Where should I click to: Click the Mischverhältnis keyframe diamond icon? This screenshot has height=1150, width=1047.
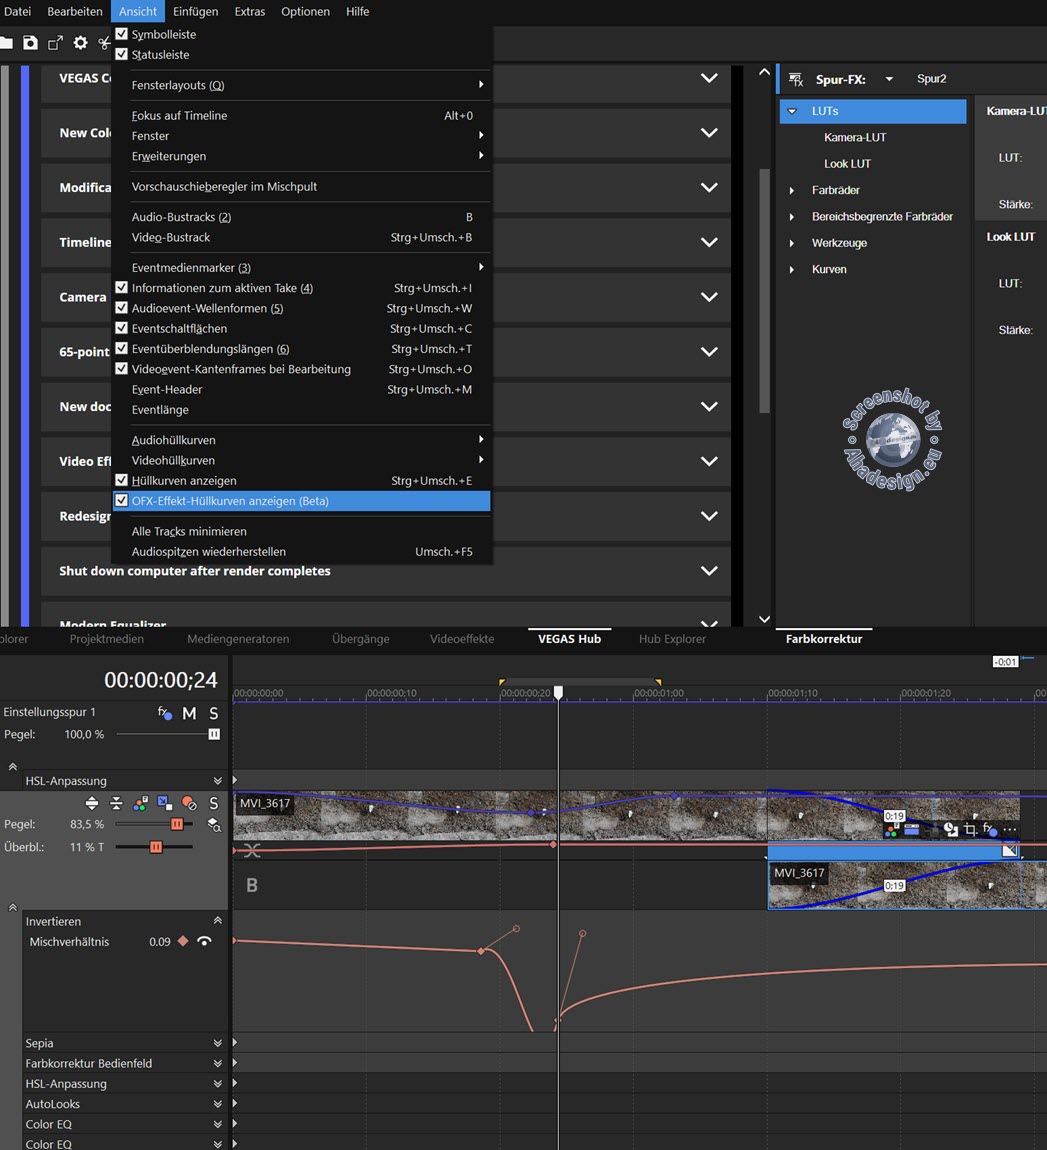pos(183,941)
